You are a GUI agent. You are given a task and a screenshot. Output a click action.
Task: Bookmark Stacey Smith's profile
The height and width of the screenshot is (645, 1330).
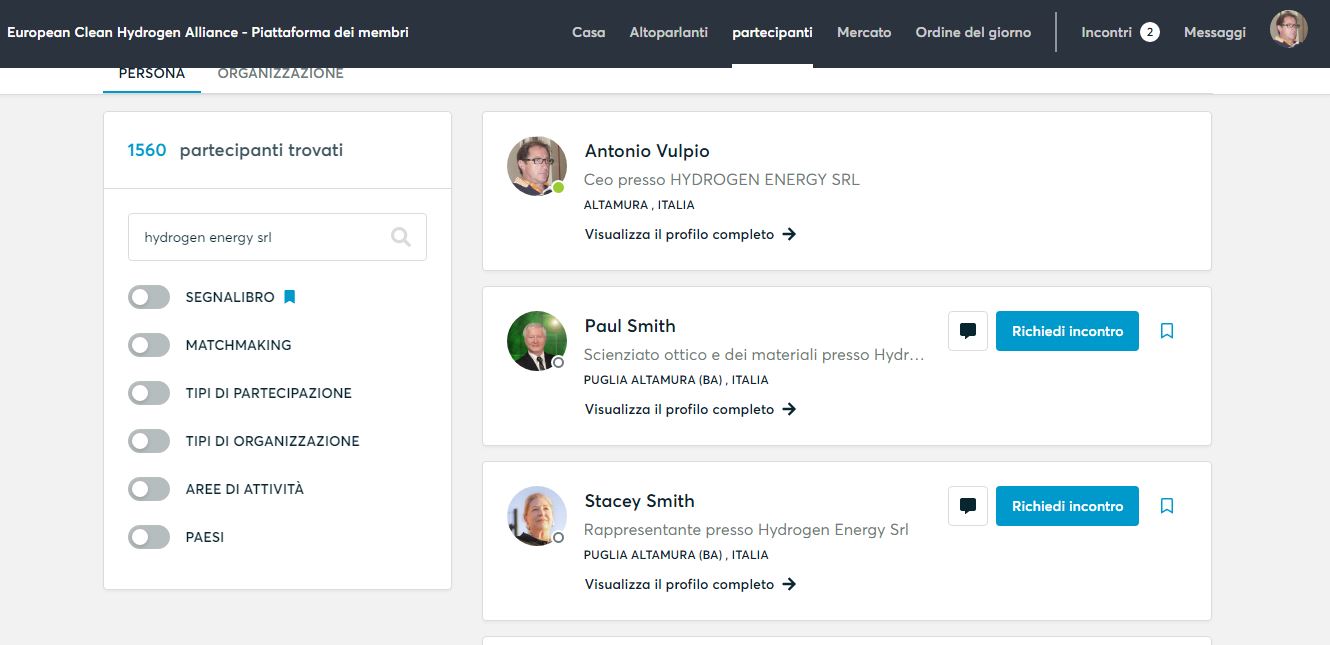(x=1167, y=506)
